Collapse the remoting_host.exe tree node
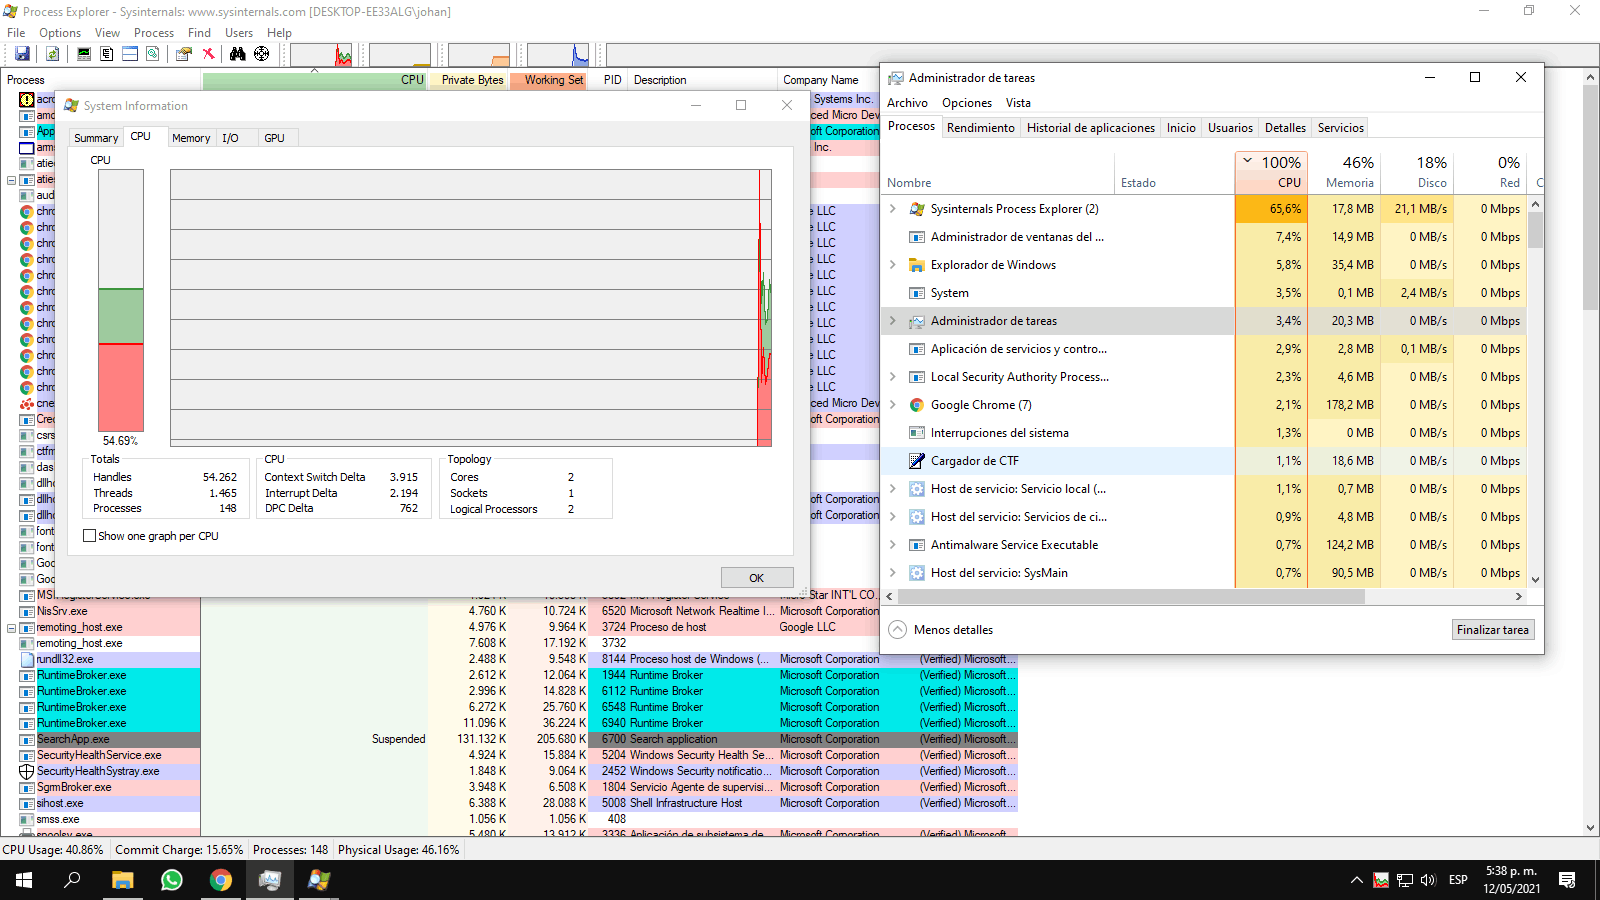This screenshot has height=900, width=1600. (11, 628)
